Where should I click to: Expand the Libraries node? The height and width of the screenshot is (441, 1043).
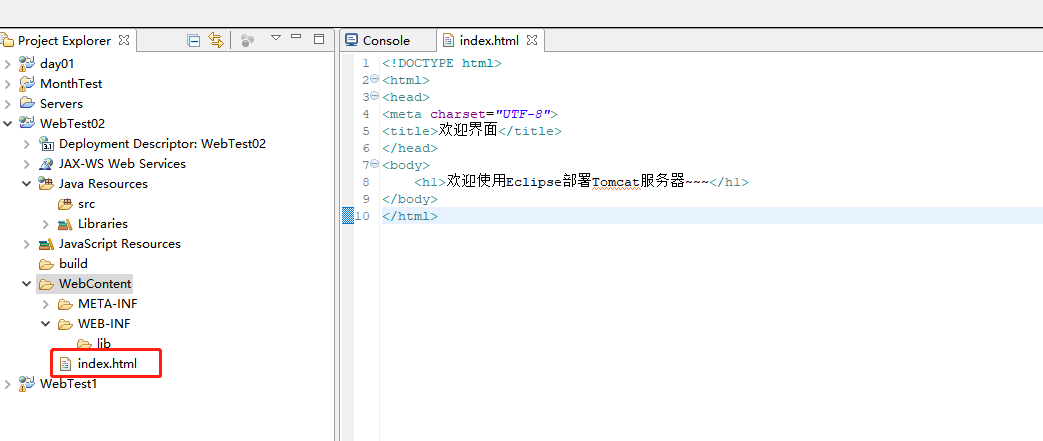tap(46, 223)
